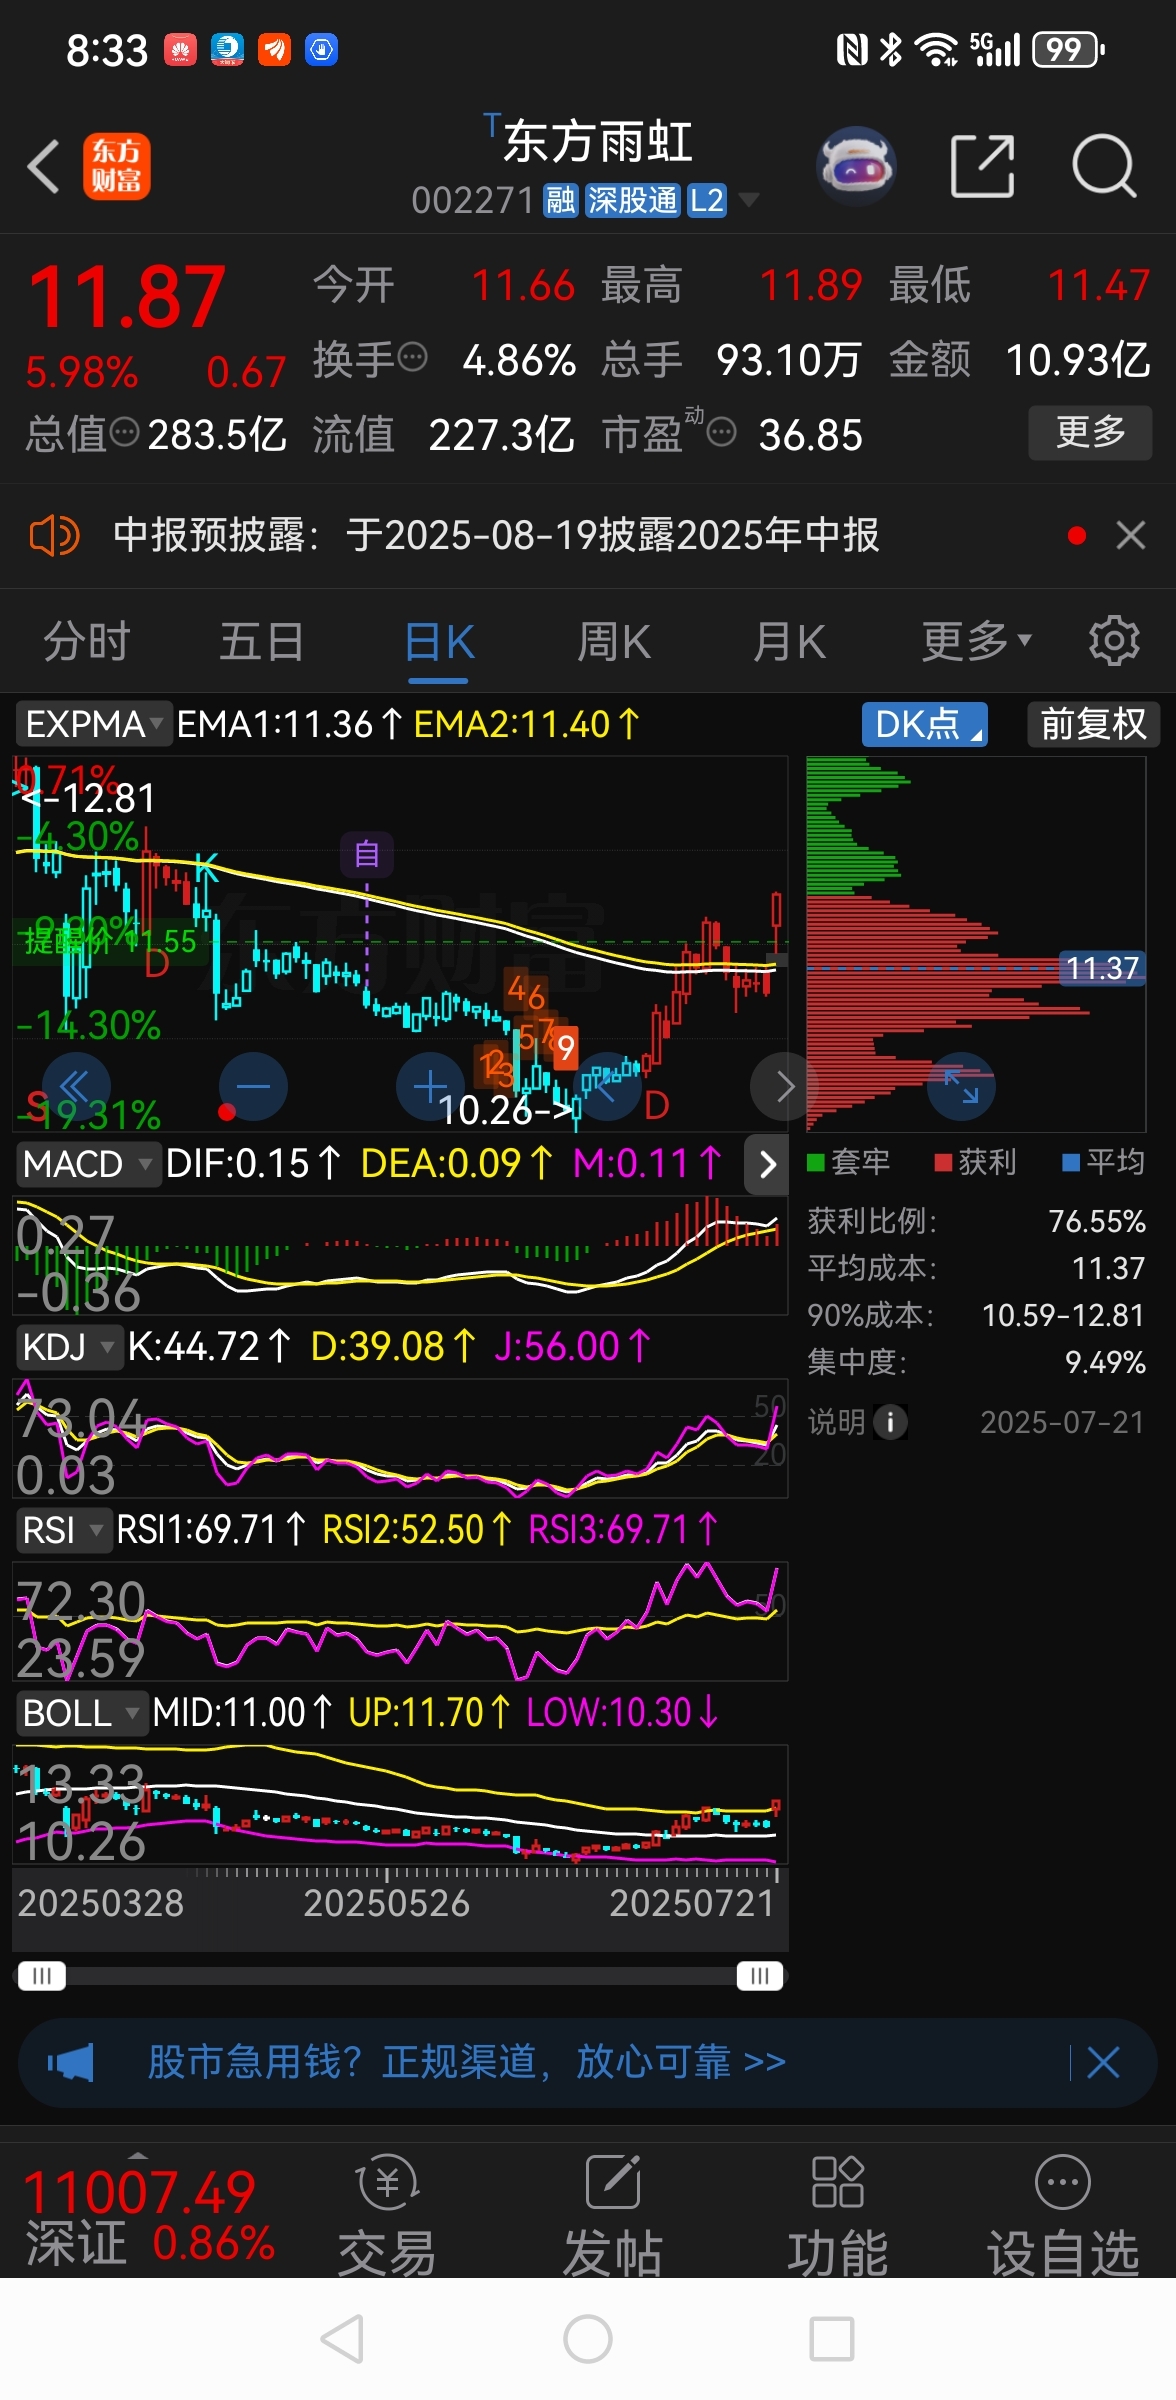Tap the current price 11.87

[x=127, y=296]
